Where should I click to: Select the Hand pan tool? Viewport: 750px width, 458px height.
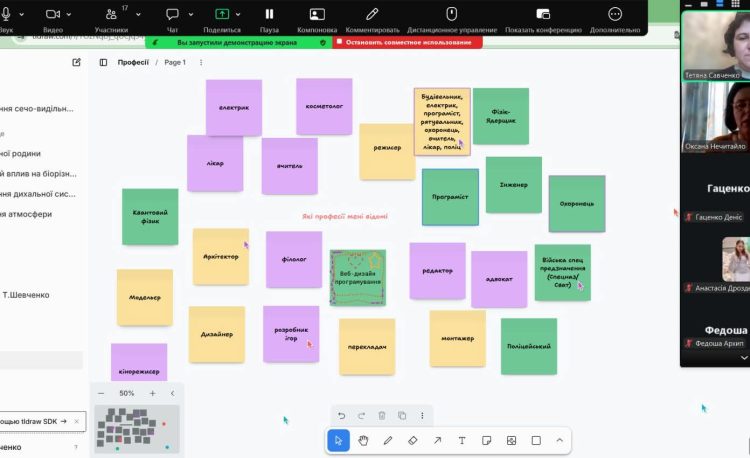[x=363, y=440]
